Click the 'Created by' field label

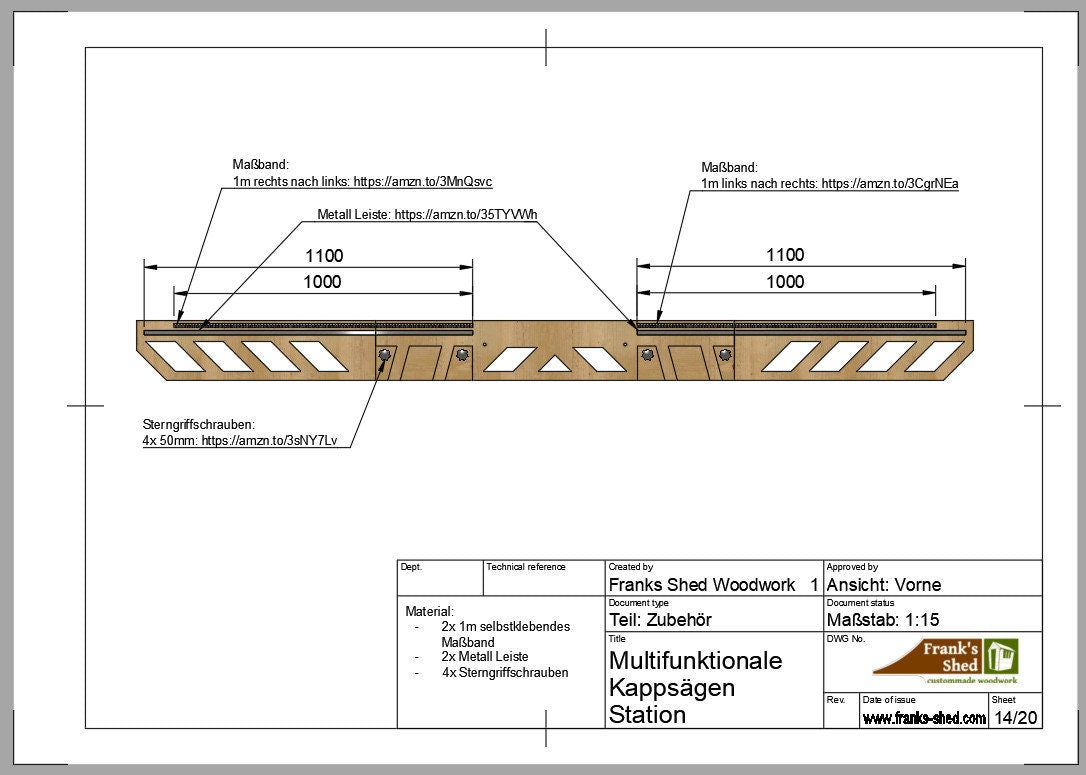pyautogui.click(x=630, y=567)
